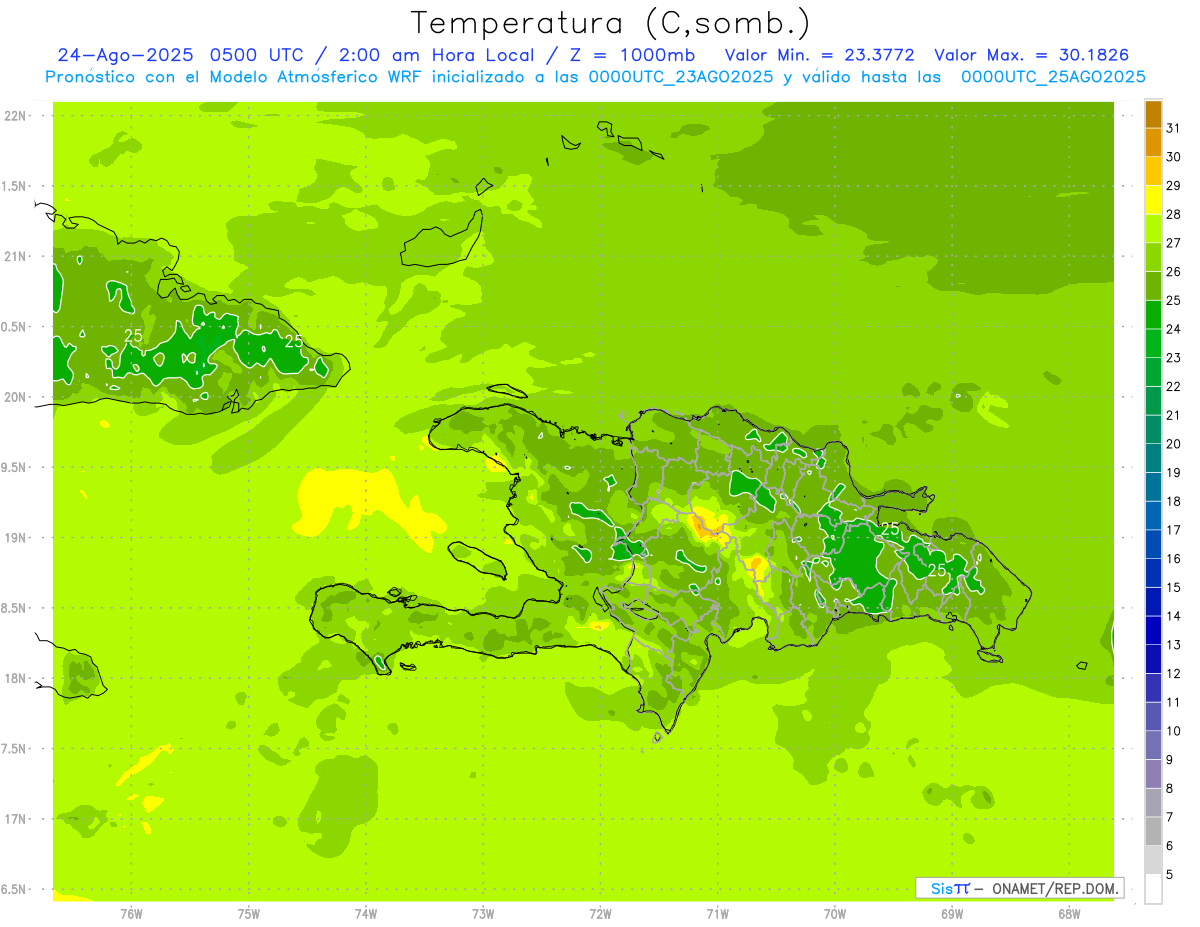The height and width of the screenshot is (927, 1200).
Task: Pick the legend swatch between 24 and 25
Action: pyautogui.click(x=1153, y=315)
